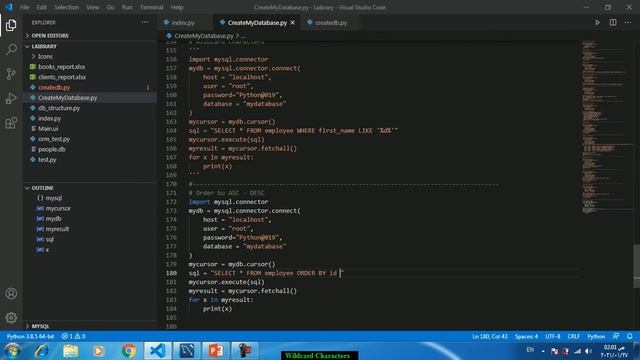Open the Edit menu
The image size is (640, 360).
pos(42,7)
